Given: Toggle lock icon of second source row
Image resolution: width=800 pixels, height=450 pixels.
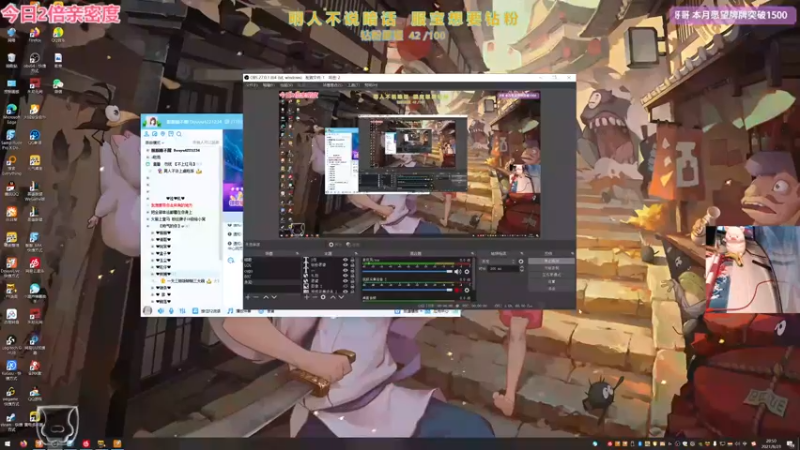Looking at the screenshot, I should click(353, 265).
